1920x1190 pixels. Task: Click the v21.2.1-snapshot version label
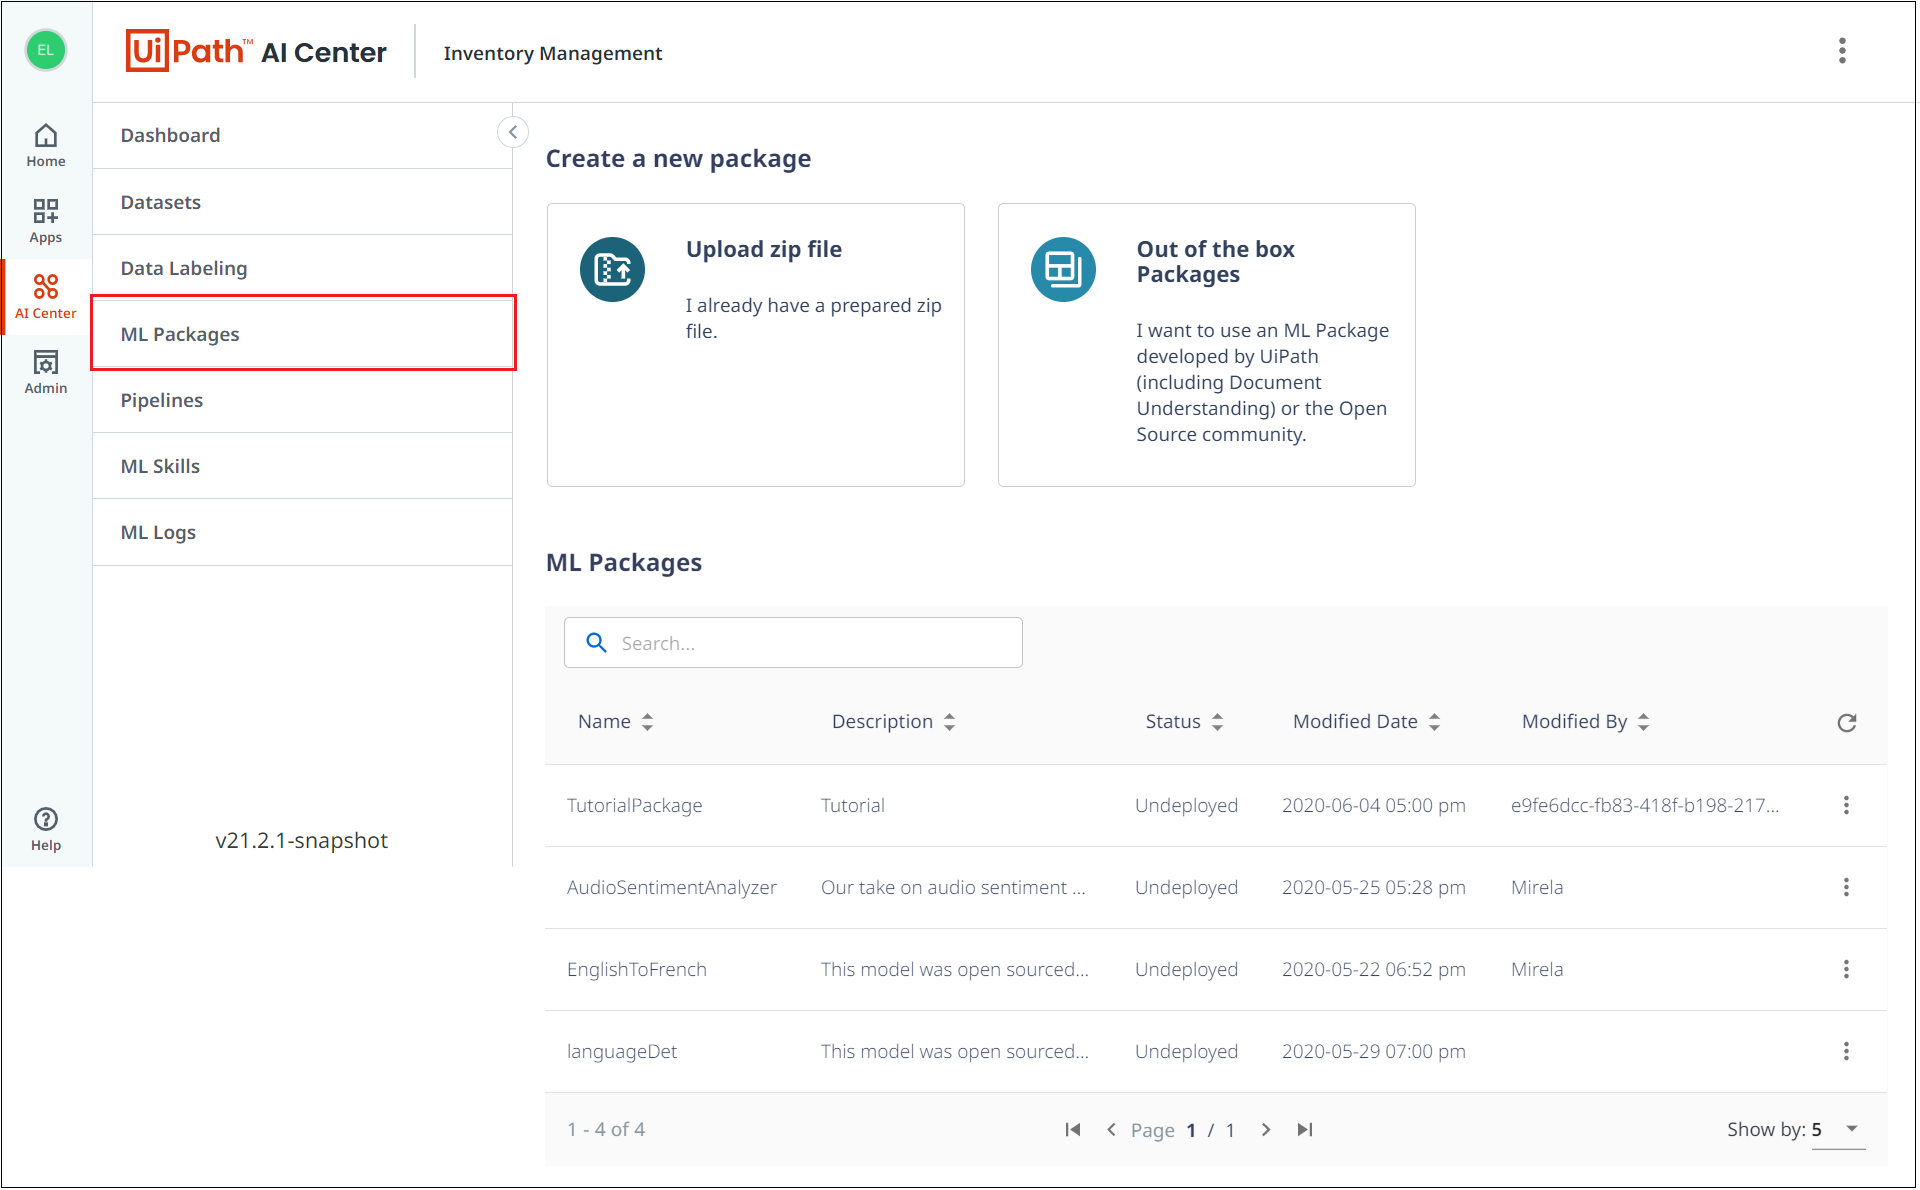(x=301, y=841)
